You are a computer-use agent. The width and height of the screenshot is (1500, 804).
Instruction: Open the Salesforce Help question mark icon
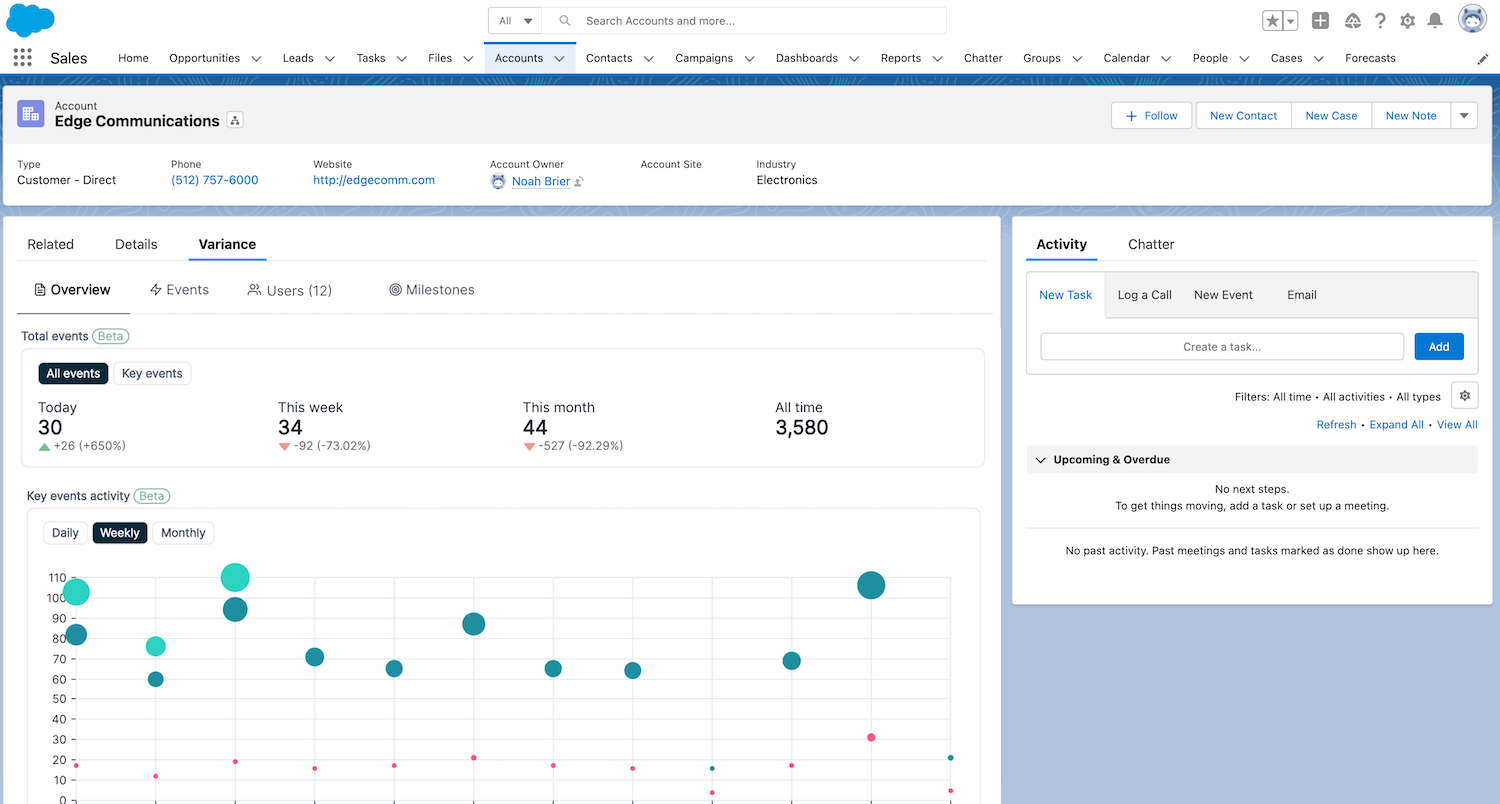pos(1380,21)
